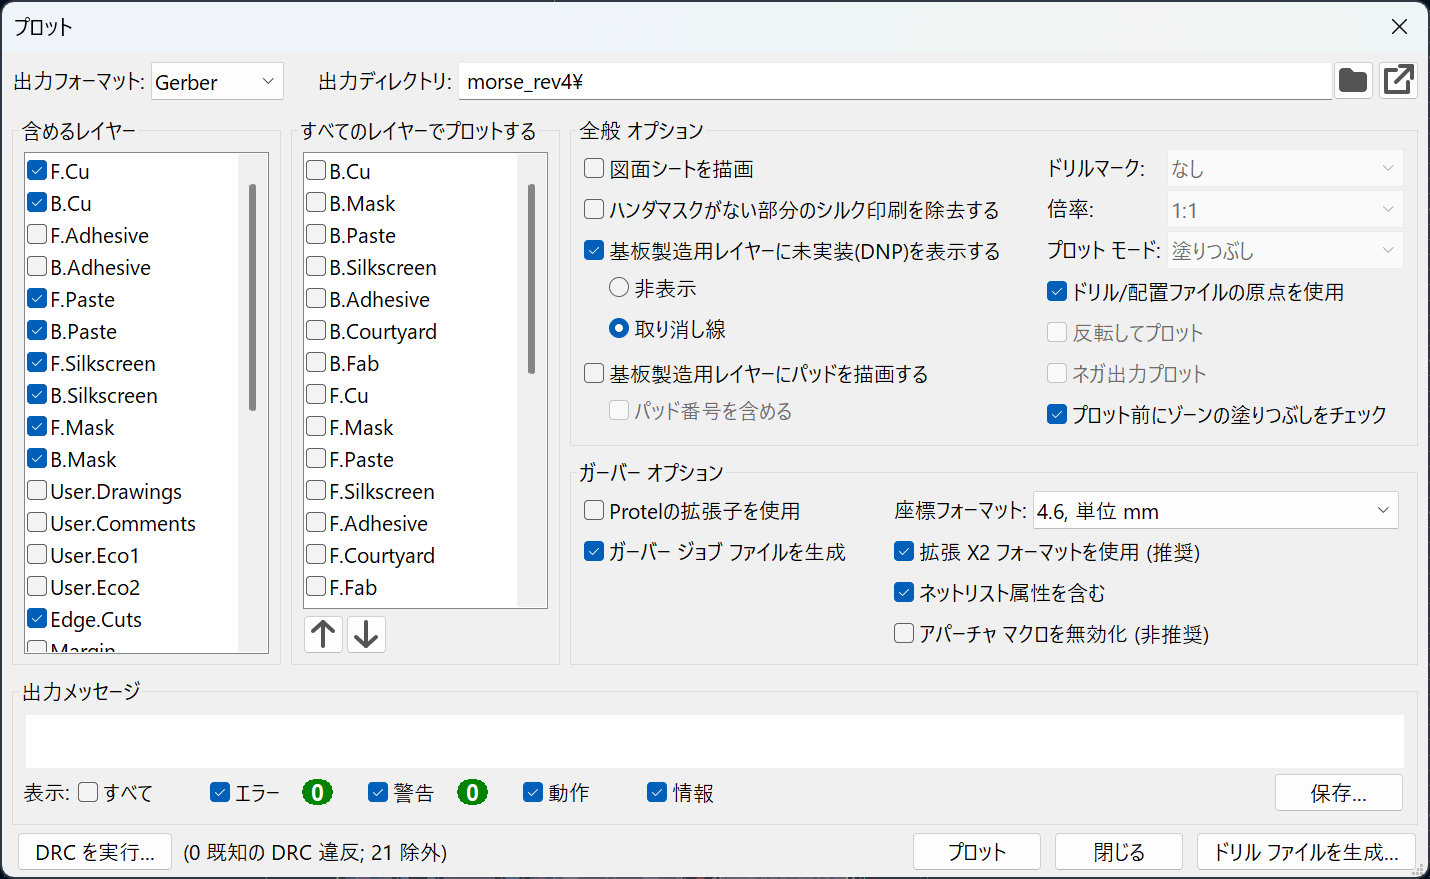Screen dimensions: 1430x879
Task: Toggle Protel extension usage checkbox
Action: [x=594, y=511]
